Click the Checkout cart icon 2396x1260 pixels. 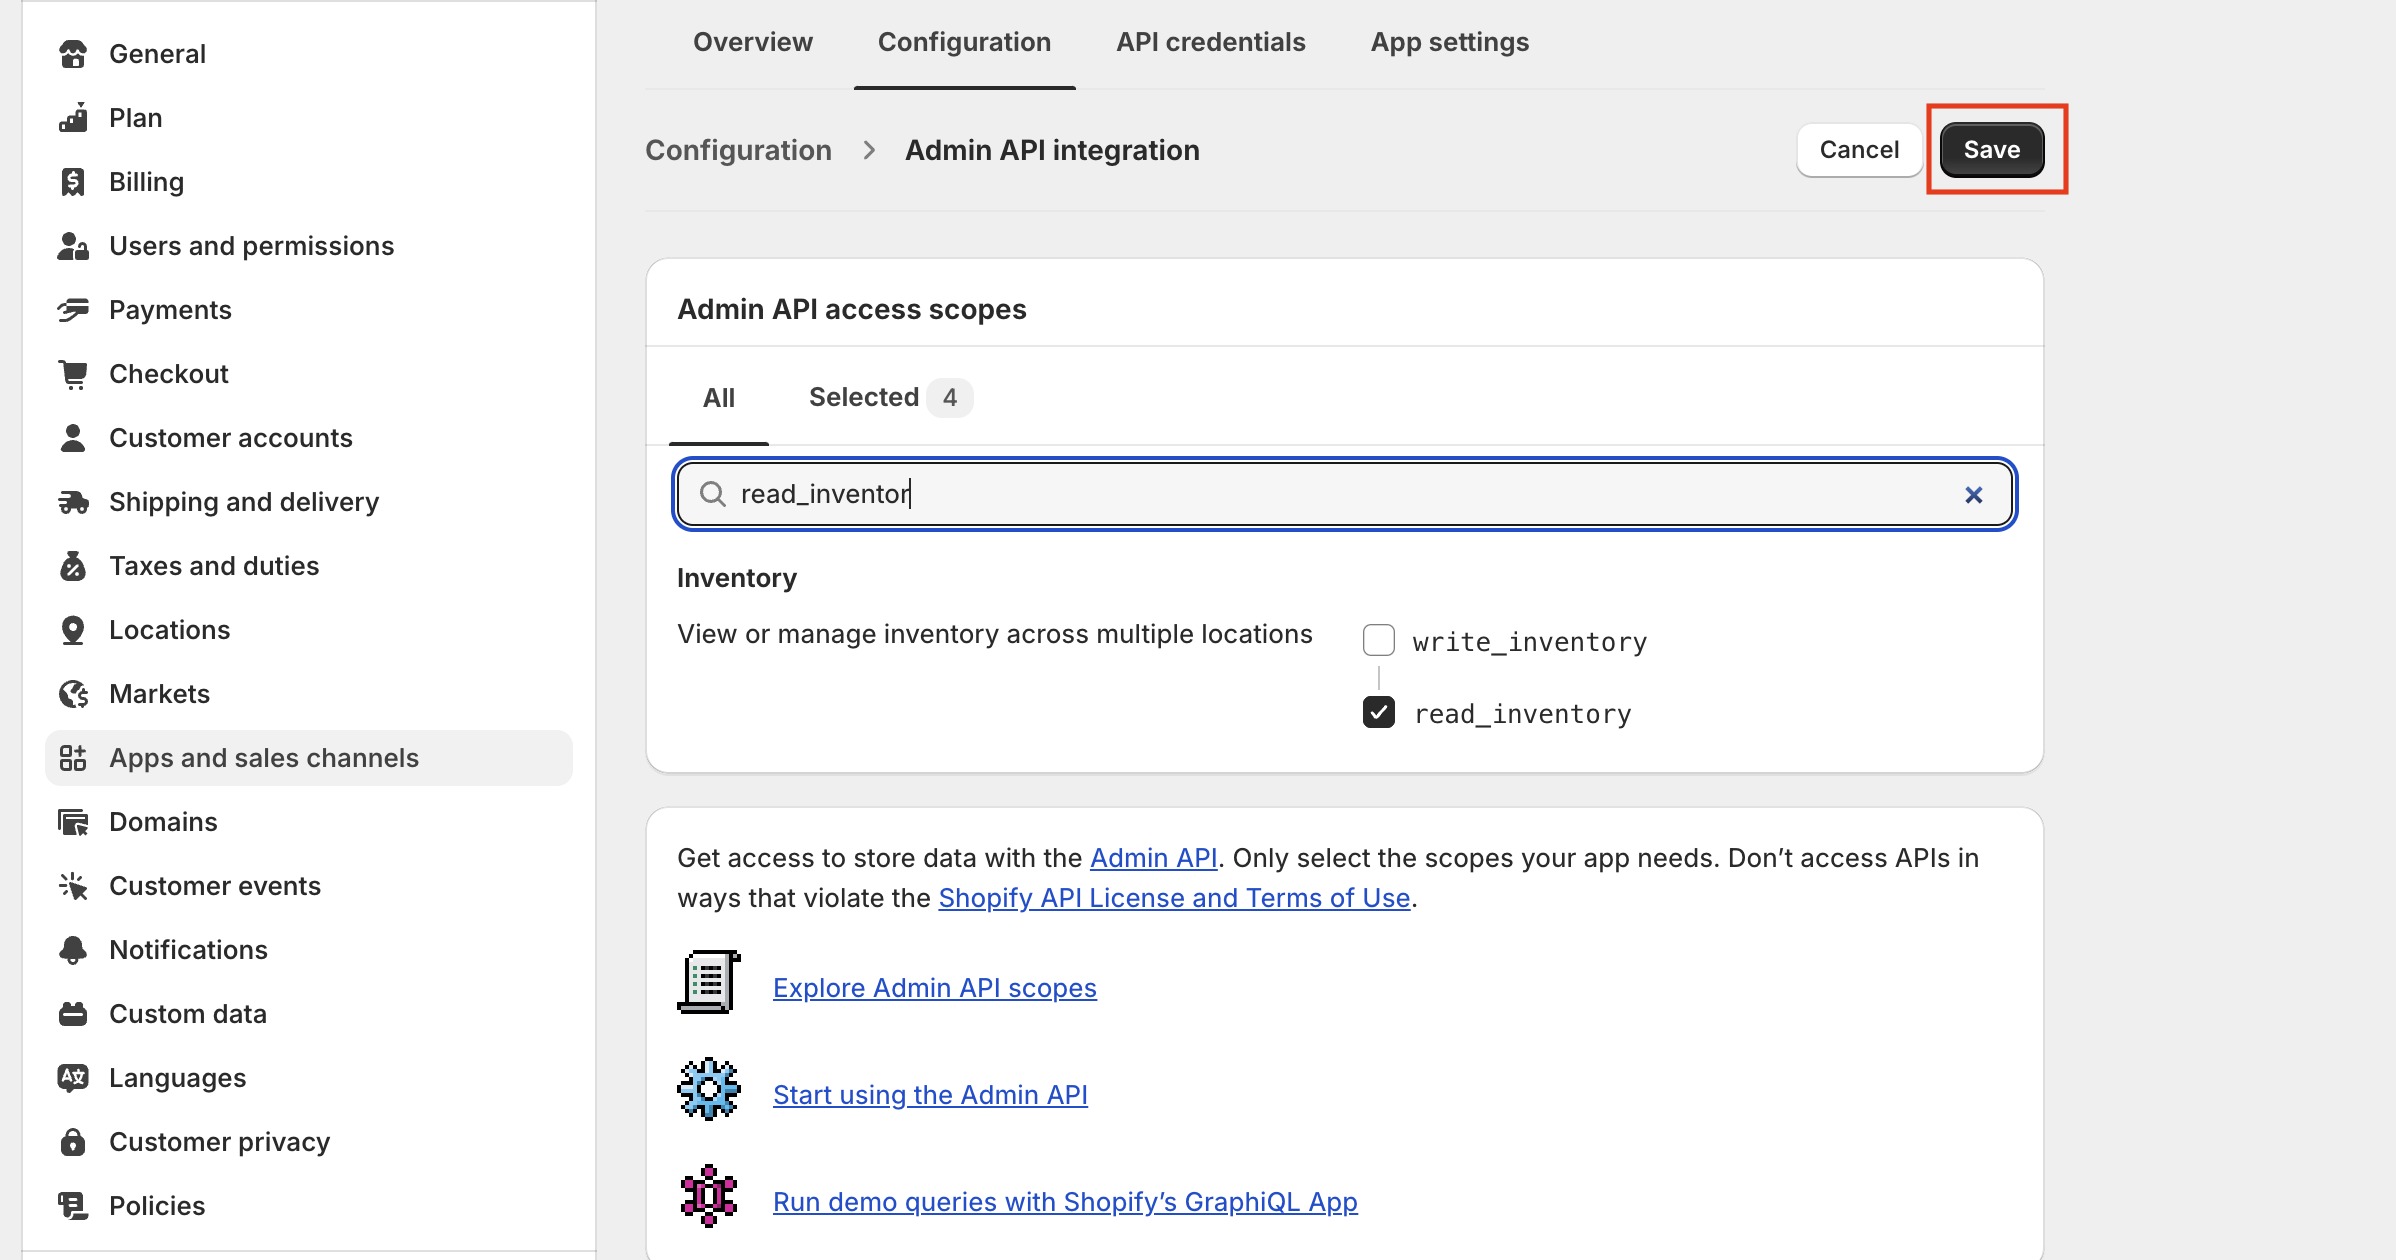pyautogui.click(x=73, y=374)
